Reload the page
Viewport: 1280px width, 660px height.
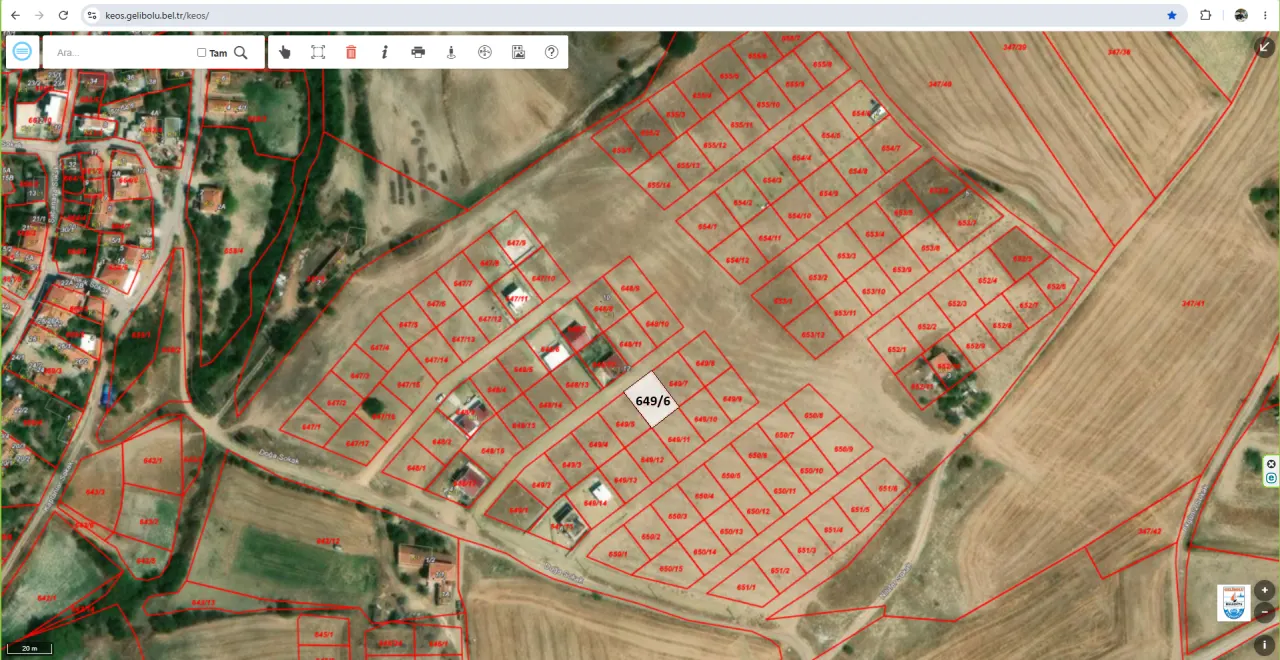coord(63,15)
